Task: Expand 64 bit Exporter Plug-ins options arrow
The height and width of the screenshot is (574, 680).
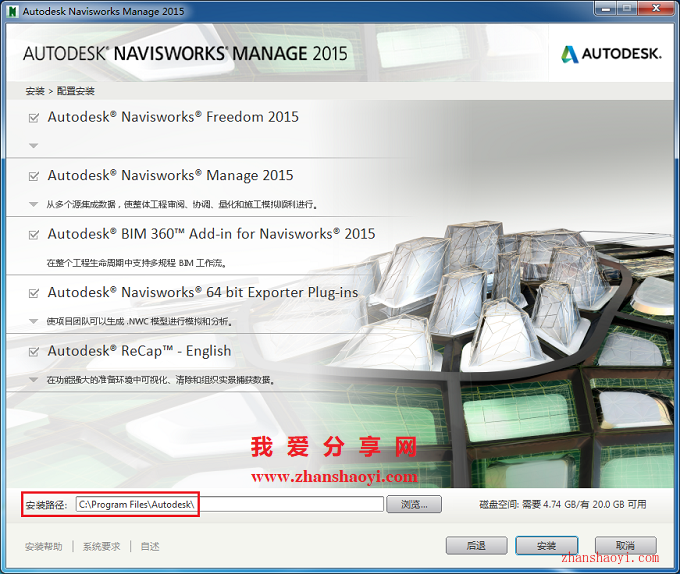Action: pos(33,321)
